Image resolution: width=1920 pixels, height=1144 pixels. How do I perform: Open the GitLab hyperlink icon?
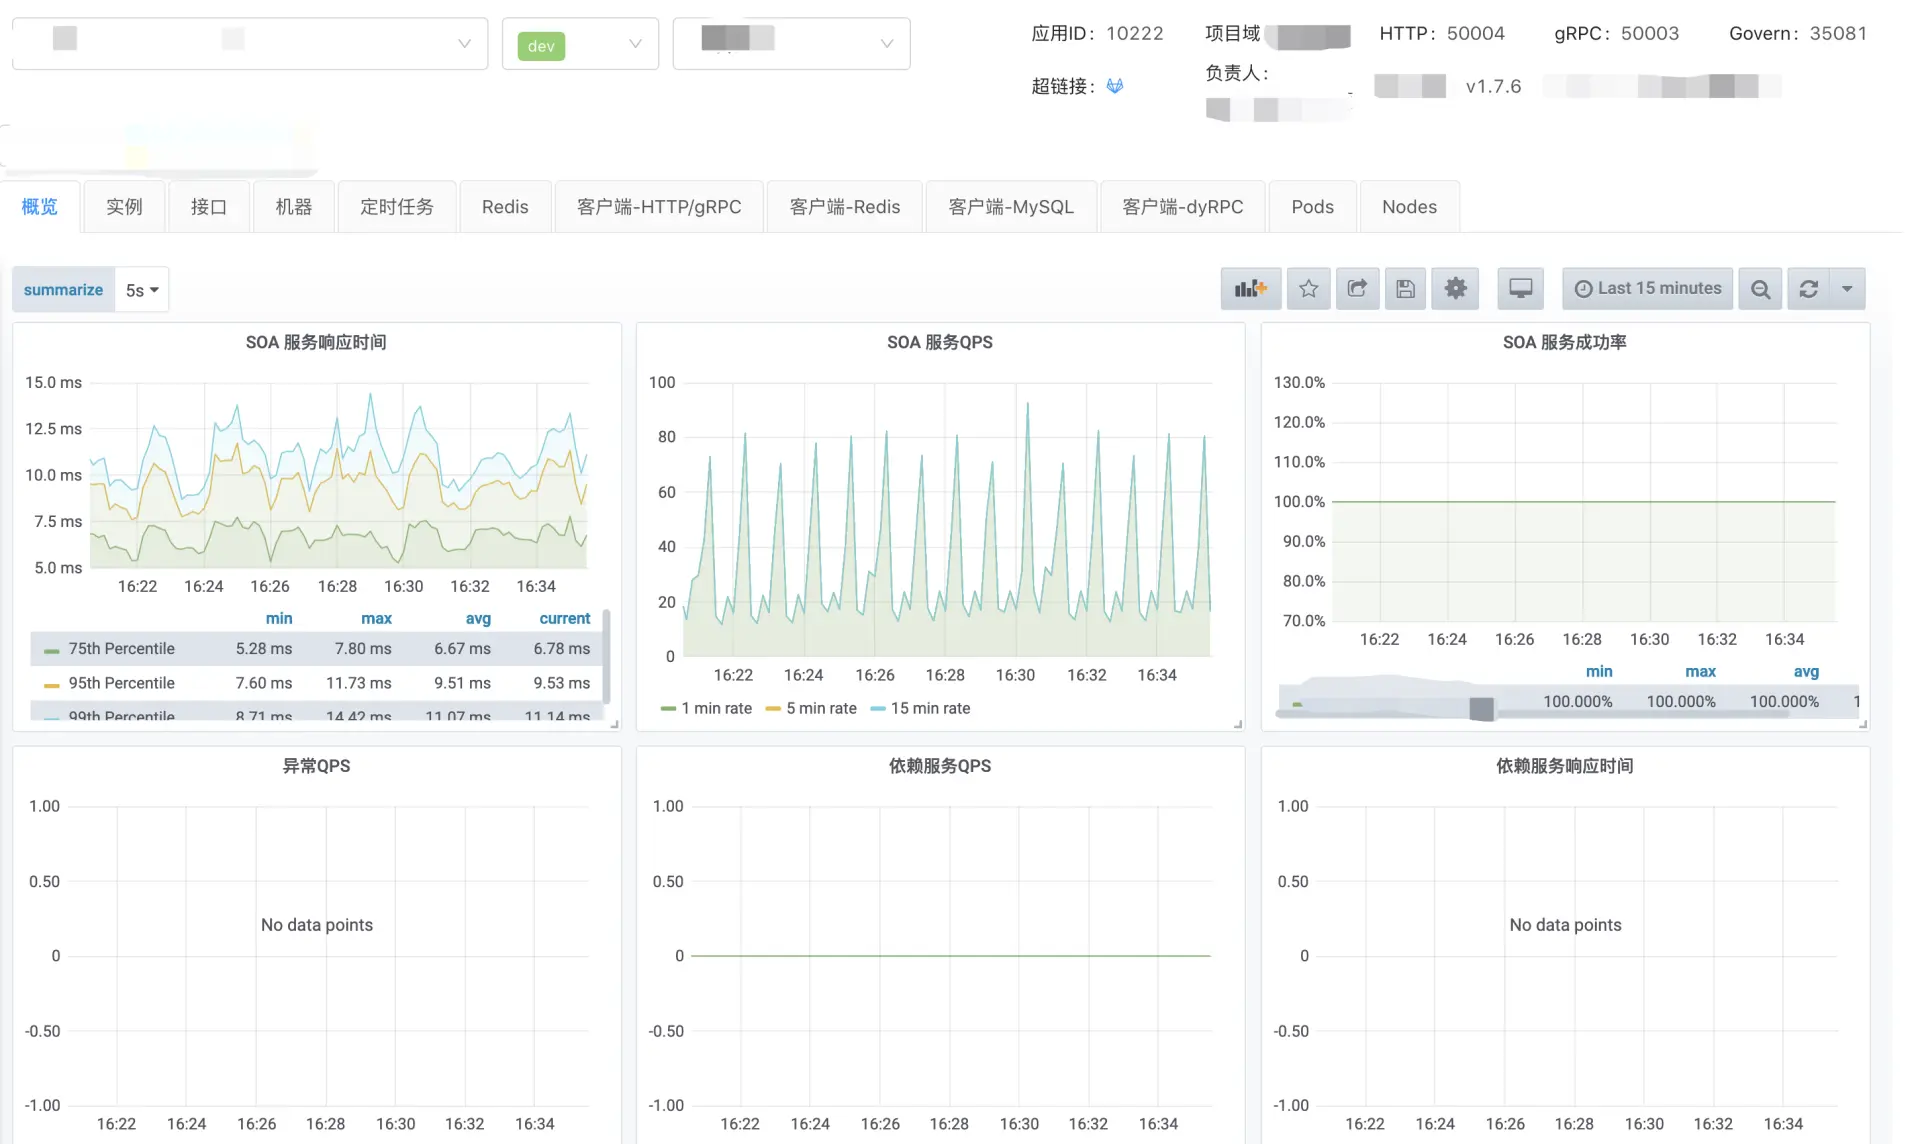tap(1115, 86)
